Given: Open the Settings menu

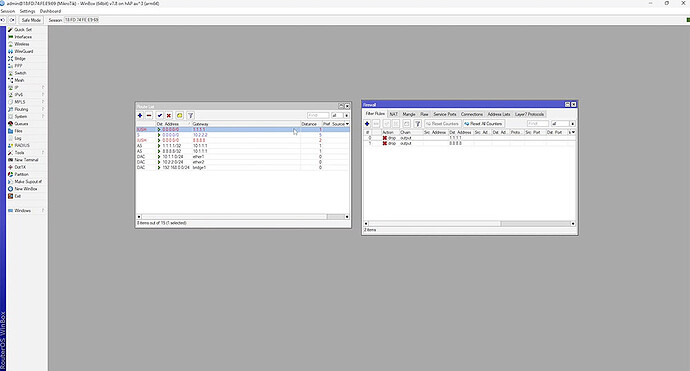Looking at the screenshot, I should (x=27, y=11).
